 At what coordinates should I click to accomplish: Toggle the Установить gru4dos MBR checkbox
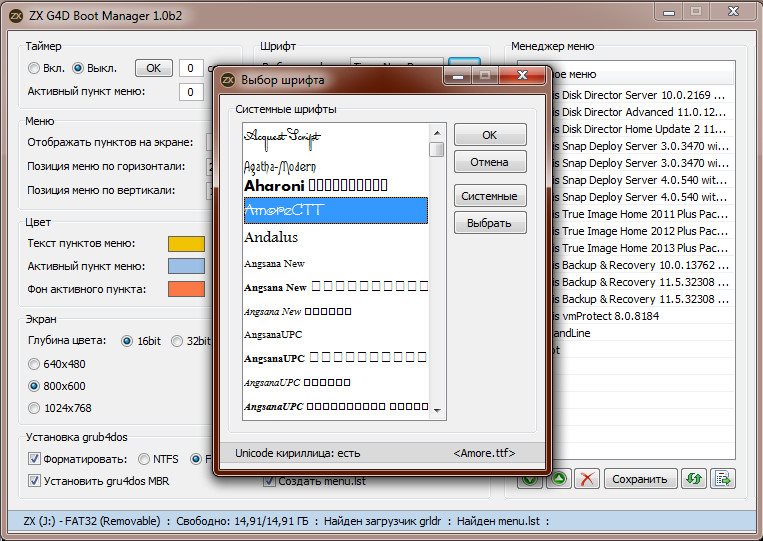(x=35, y=481)
